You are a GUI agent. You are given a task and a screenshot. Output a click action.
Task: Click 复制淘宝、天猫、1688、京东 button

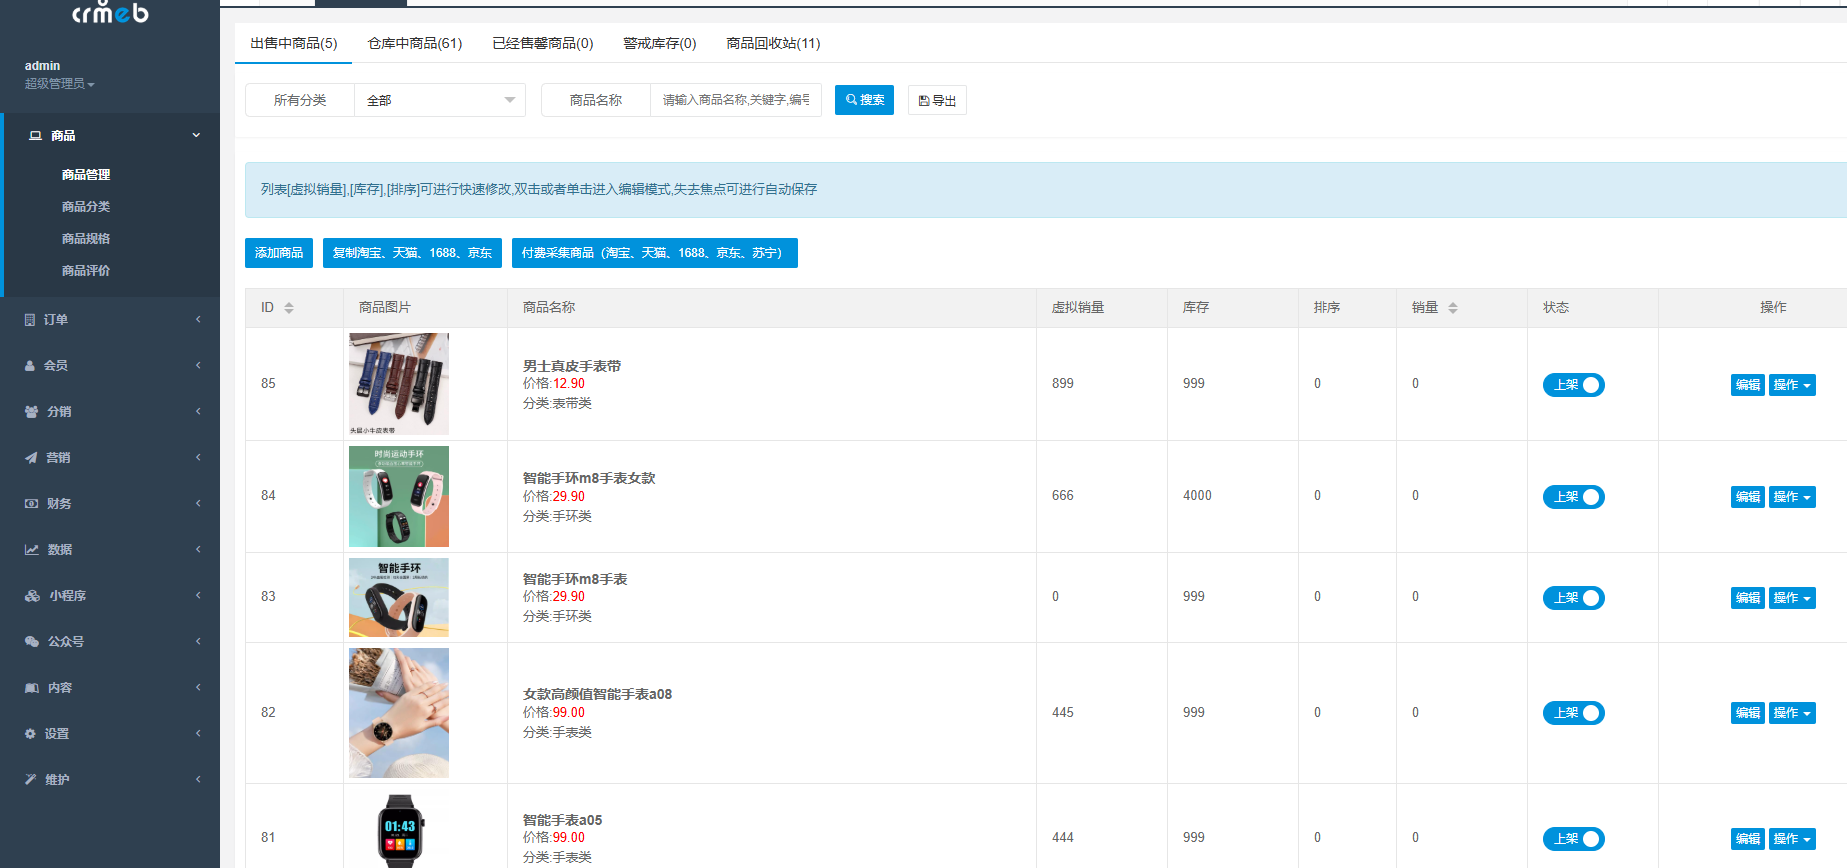pyautogui.click(x=412, y=253)
